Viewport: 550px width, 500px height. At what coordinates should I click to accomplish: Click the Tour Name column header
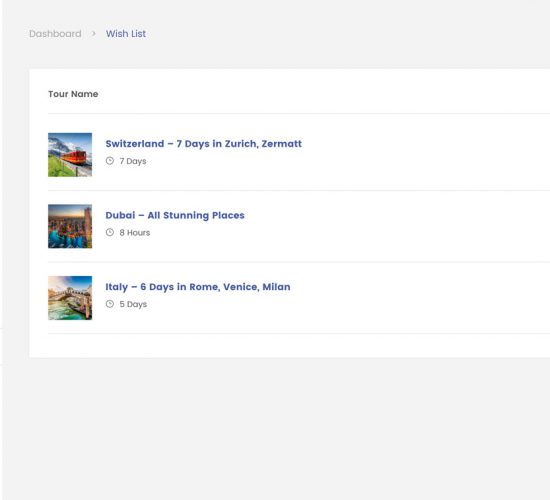pos(73,94)
